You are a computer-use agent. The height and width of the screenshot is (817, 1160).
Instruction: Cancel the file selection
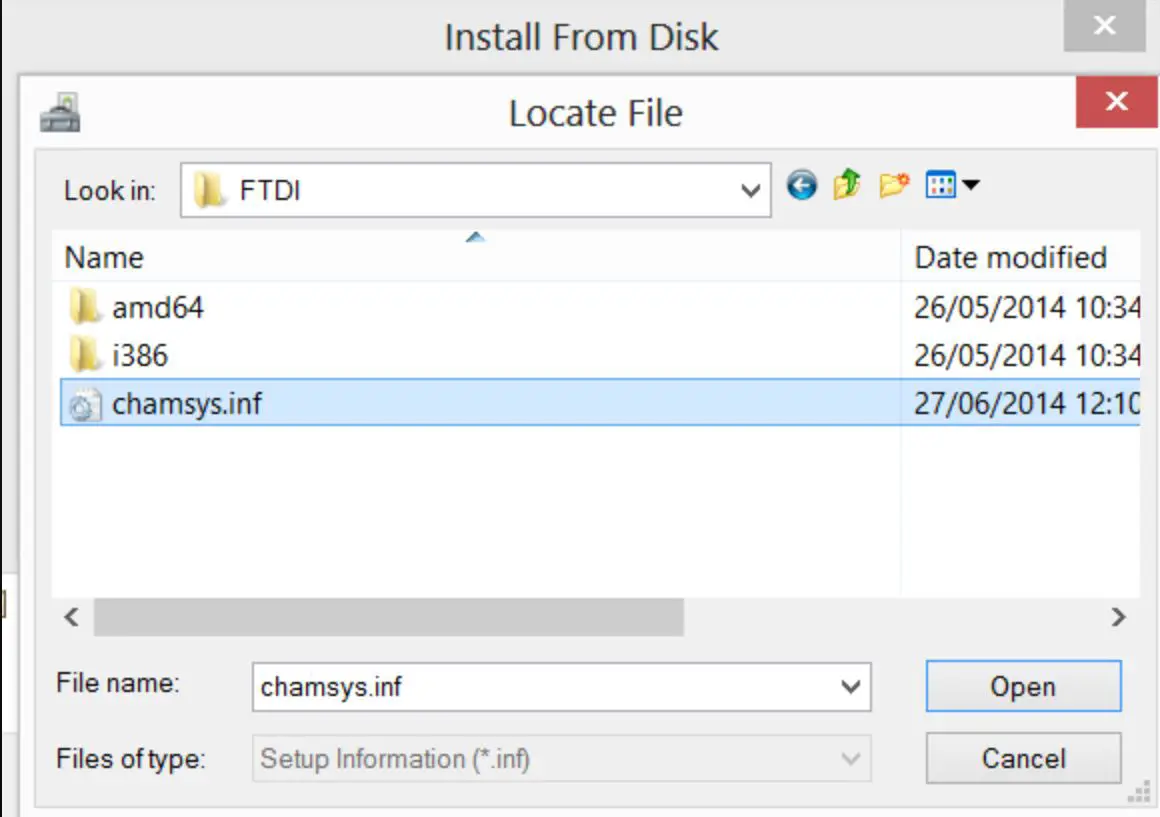(1022, 758)
